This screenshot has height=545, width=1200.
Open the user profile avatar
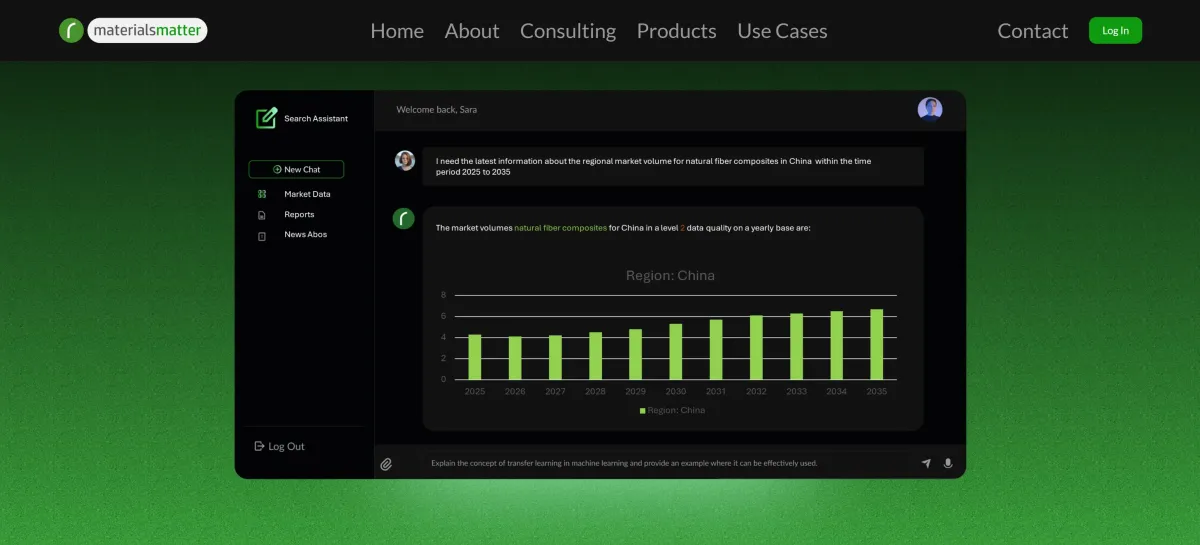pyautogui.click(x=930, y=109)
